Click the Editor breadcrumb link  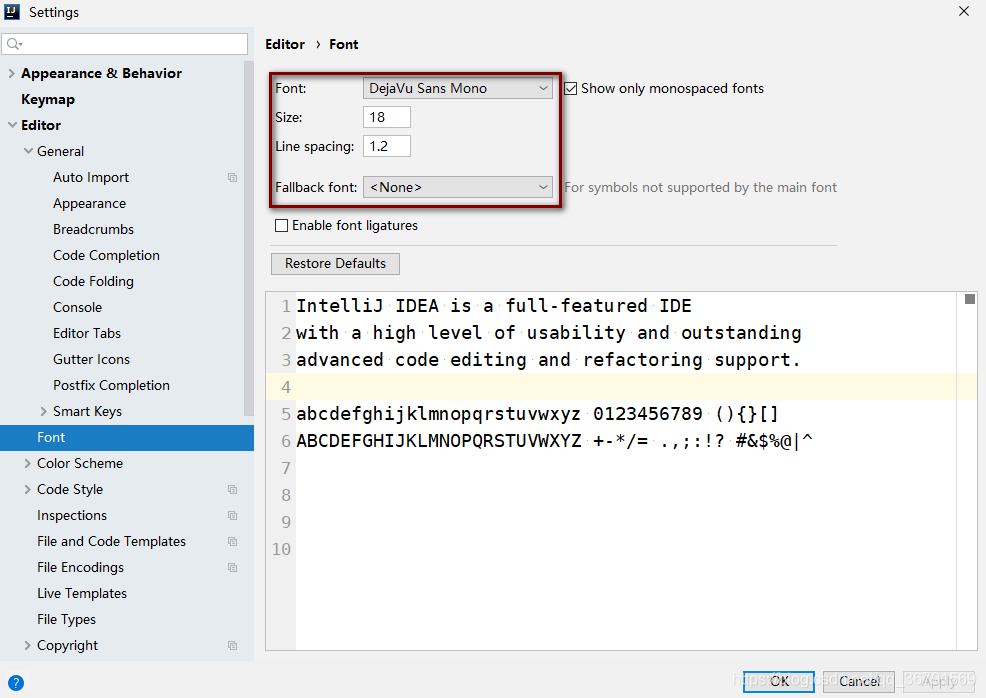(x=285, y=45)
